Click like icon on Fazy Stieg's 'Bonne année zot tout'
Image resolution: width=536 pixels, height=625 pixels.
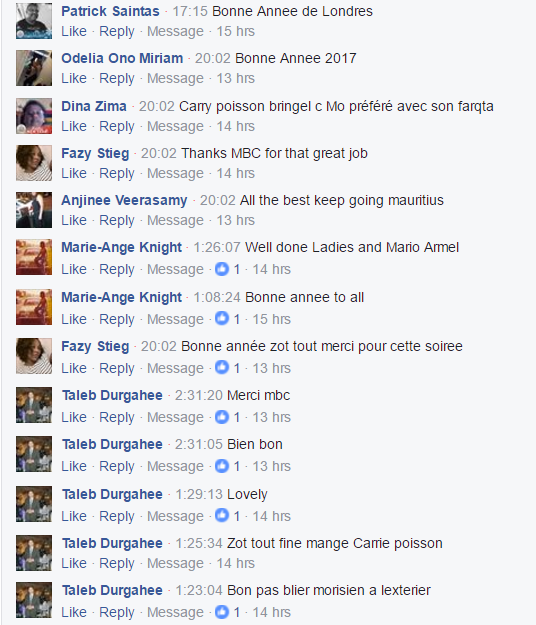(222, 368)
